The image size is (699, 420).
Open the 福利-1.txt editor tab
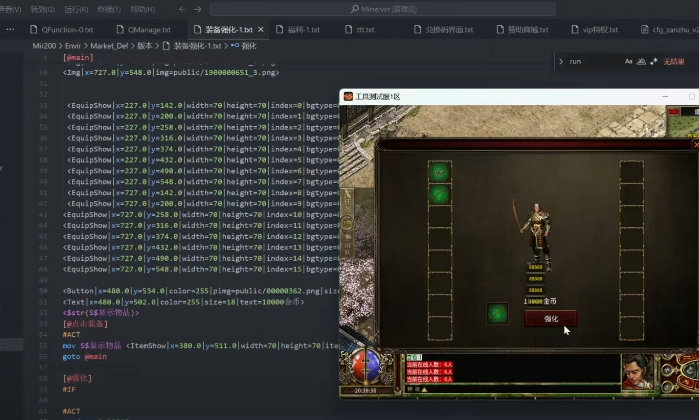pos(298,30)
